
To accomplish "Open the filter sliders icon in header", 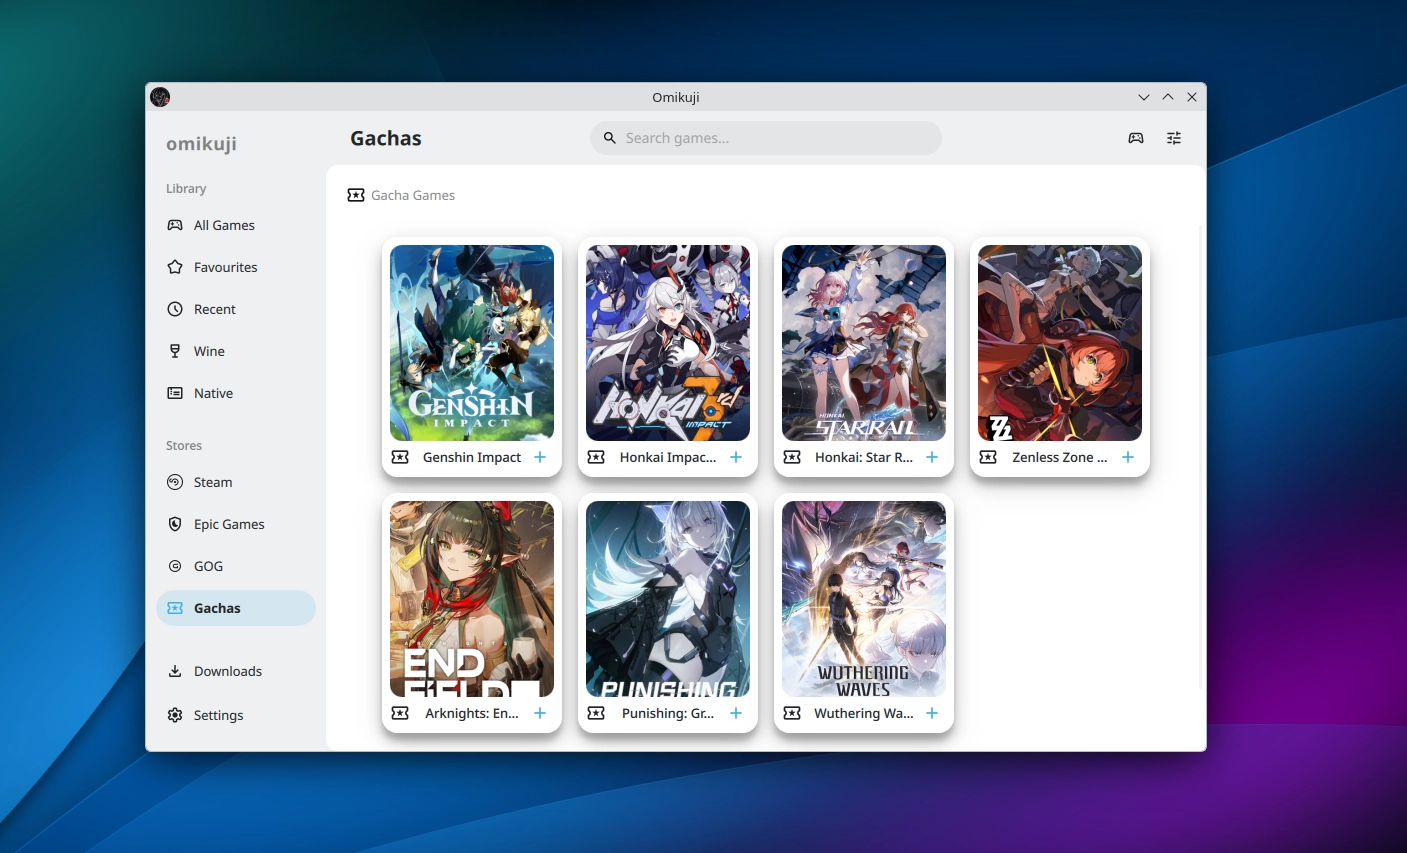I will (1174, 138).
